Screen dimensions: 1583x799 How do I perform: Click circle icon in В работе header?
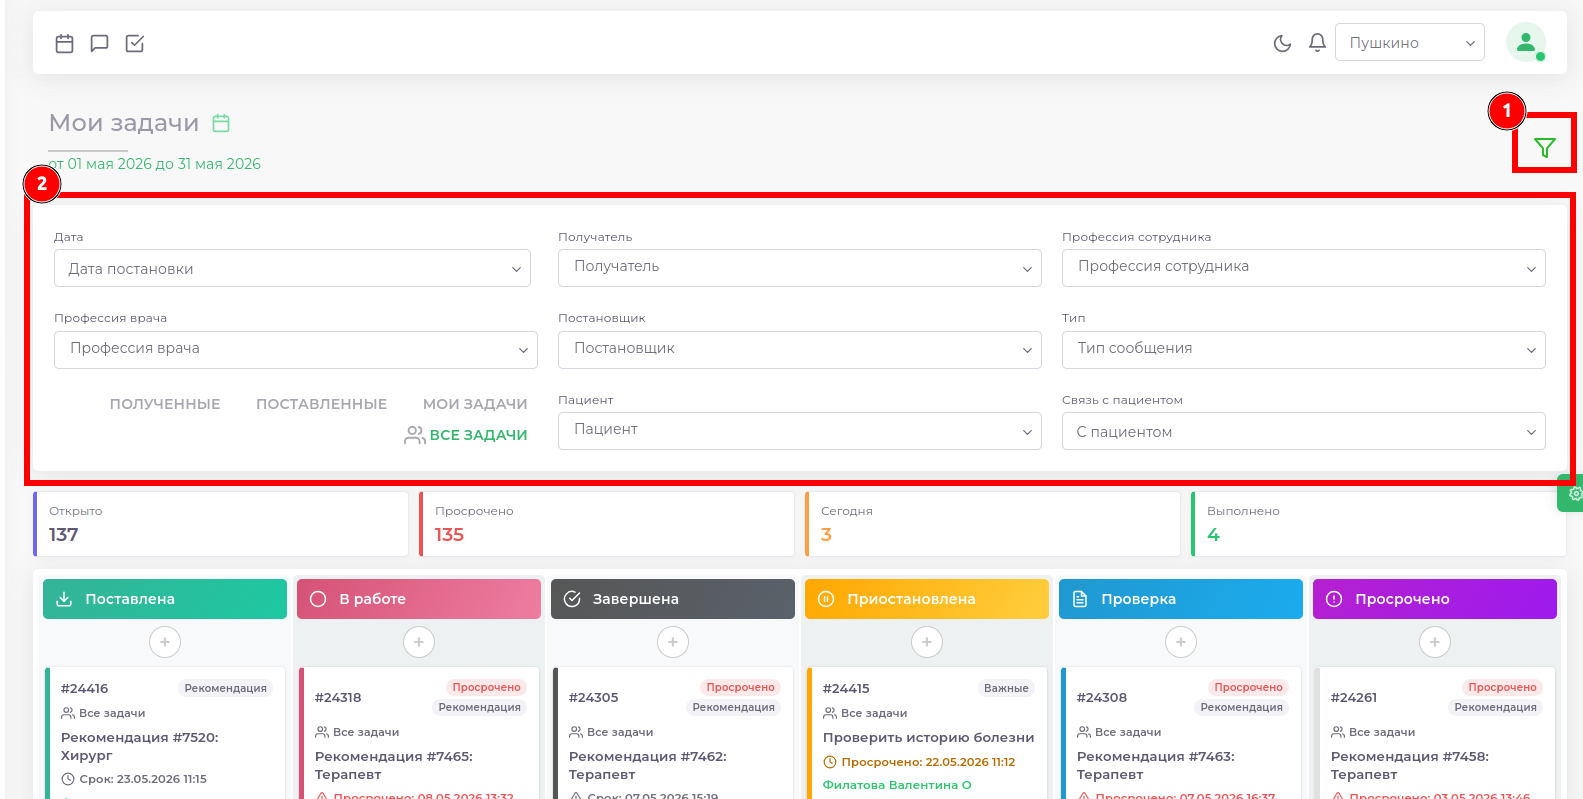point(318,599)
